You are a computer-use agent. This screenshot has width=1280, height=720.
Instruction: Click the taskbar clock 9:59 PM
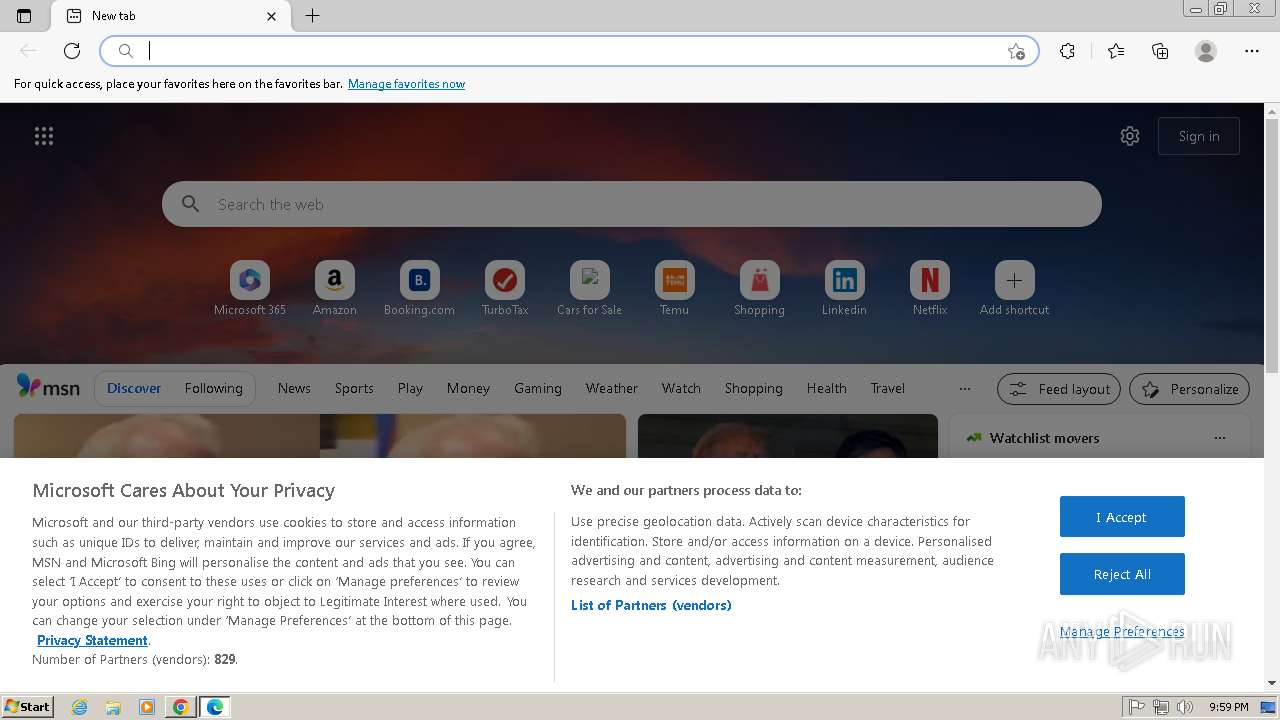[1228, 707]
